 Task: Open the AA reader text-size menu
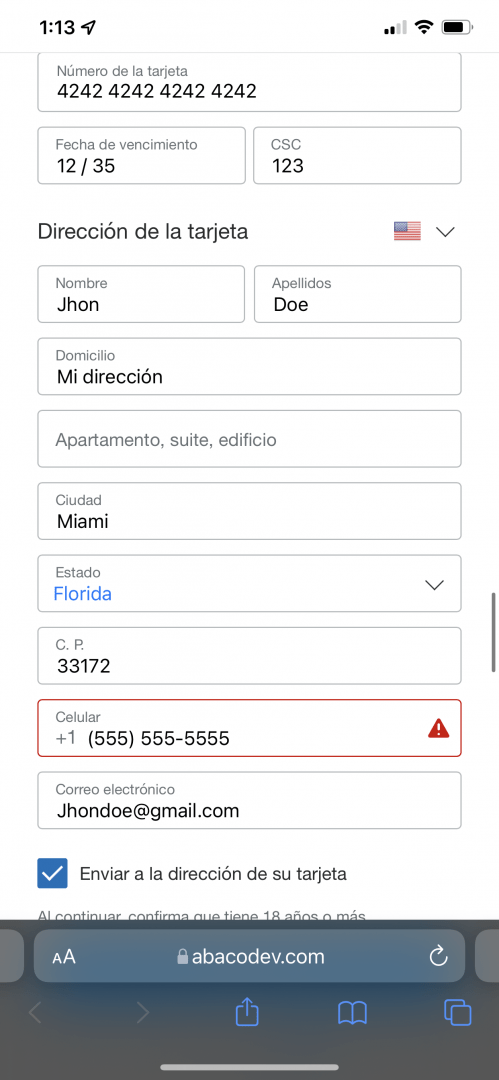click(64, 957)
